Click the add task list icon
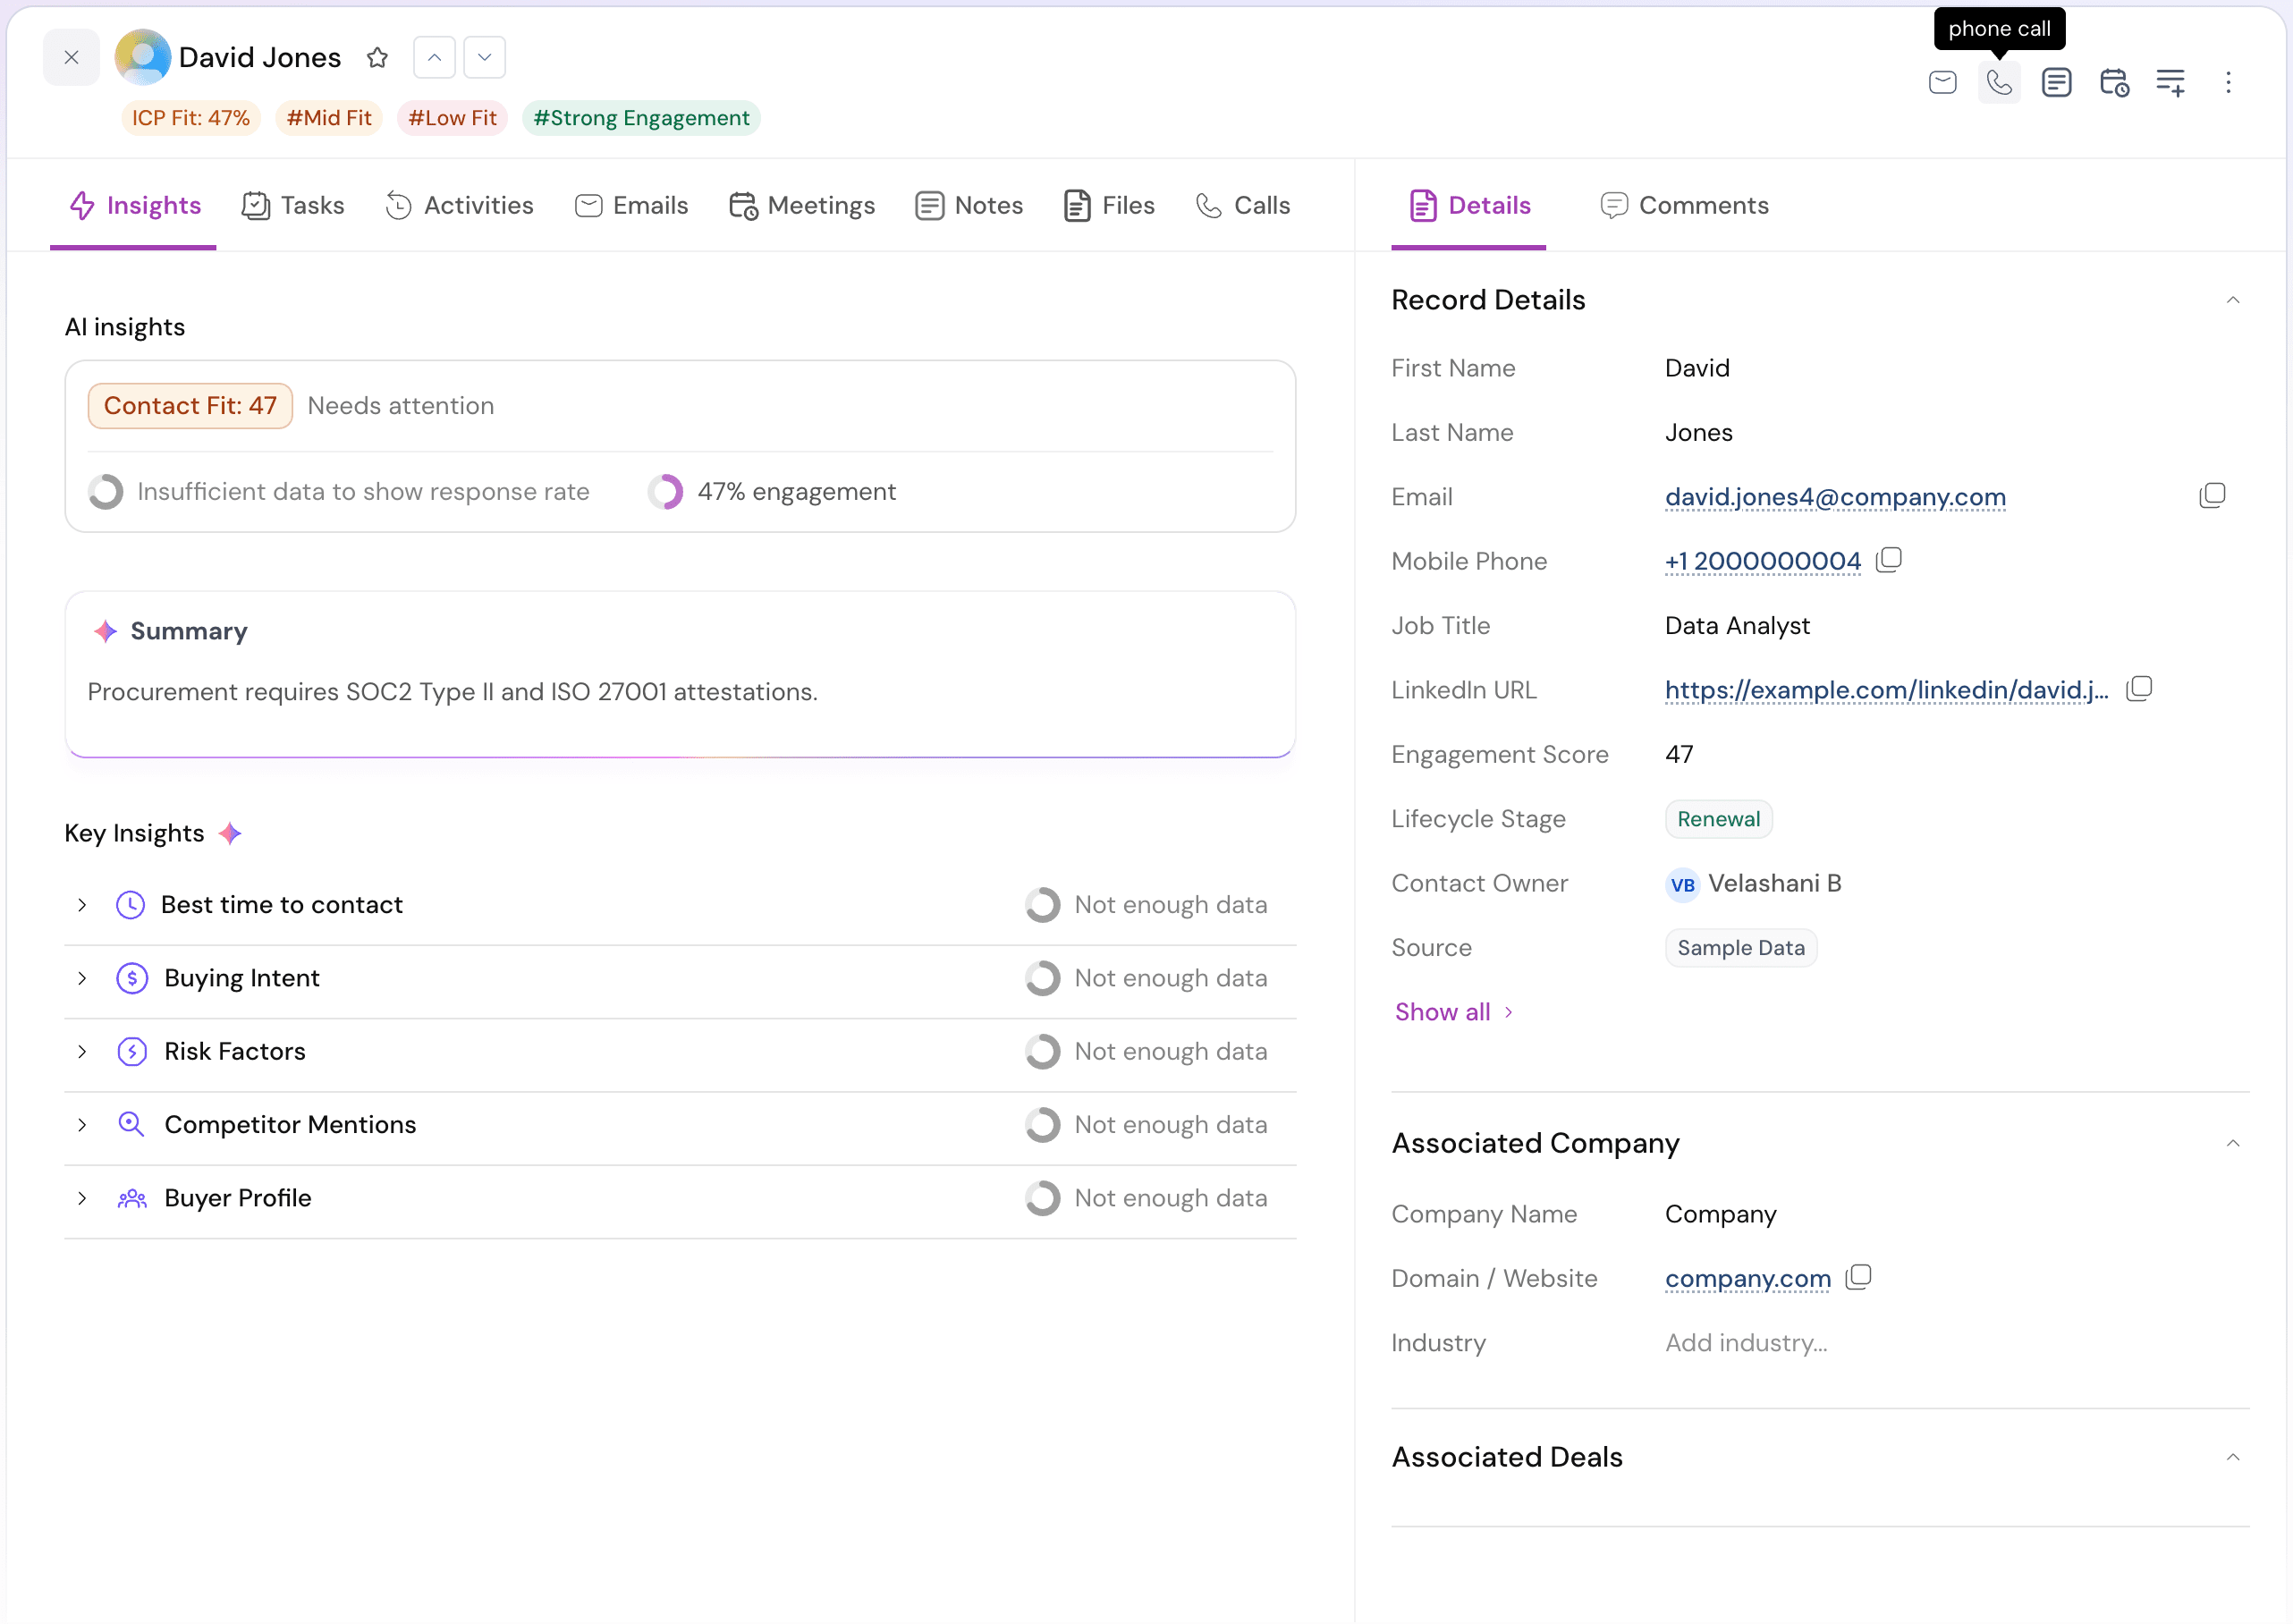 2171,82
